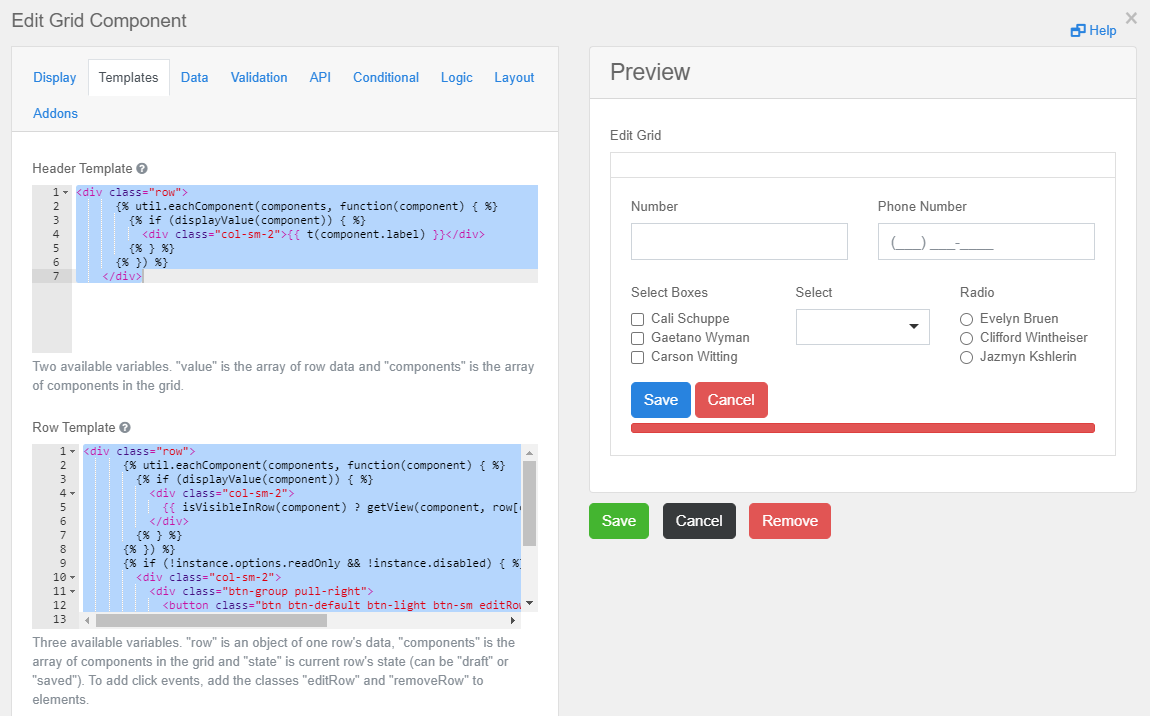The image size is (1150, 716).
Task: Collapse line 11 fold in Row Template
Action: coord(73,591)
